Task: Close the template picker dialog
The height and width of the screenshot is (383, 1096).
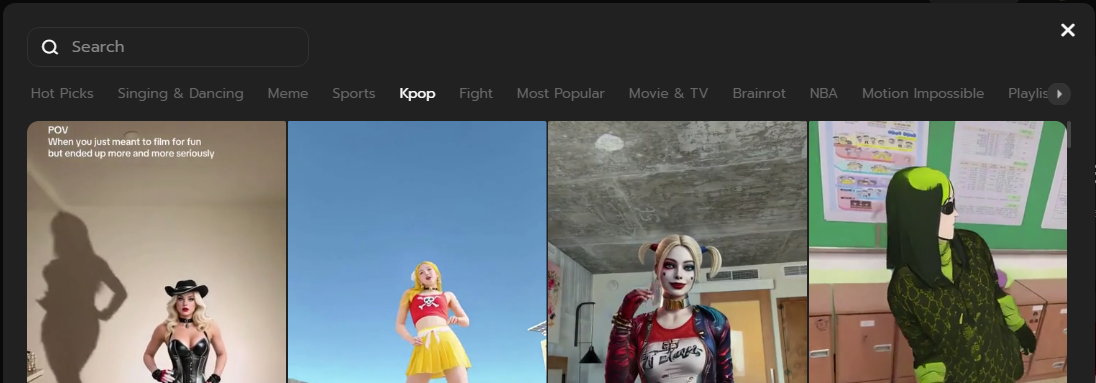Action: click(1067, 29)
